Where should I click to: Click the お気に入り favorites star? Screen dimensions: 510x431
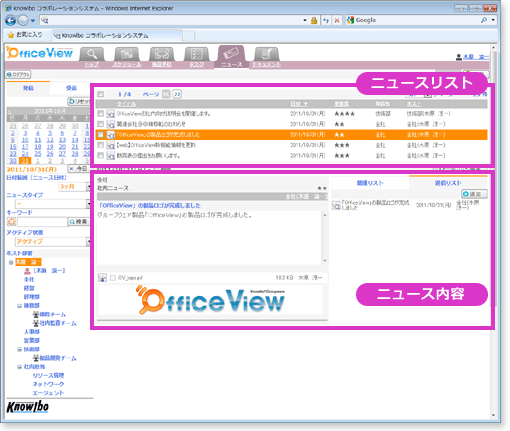click(x=11, y=35)
